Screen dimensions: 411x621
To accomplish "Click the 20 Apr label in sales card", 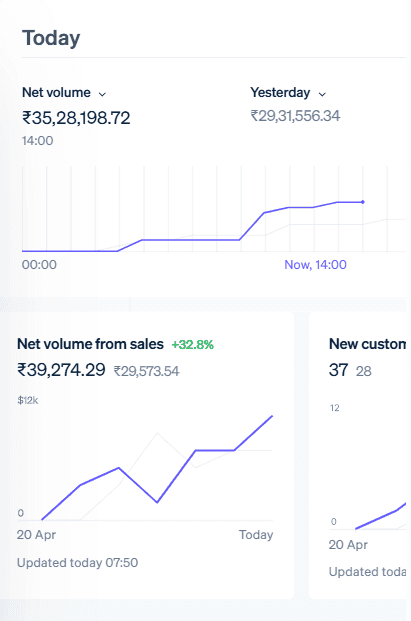I will click(x=36, y=535).
